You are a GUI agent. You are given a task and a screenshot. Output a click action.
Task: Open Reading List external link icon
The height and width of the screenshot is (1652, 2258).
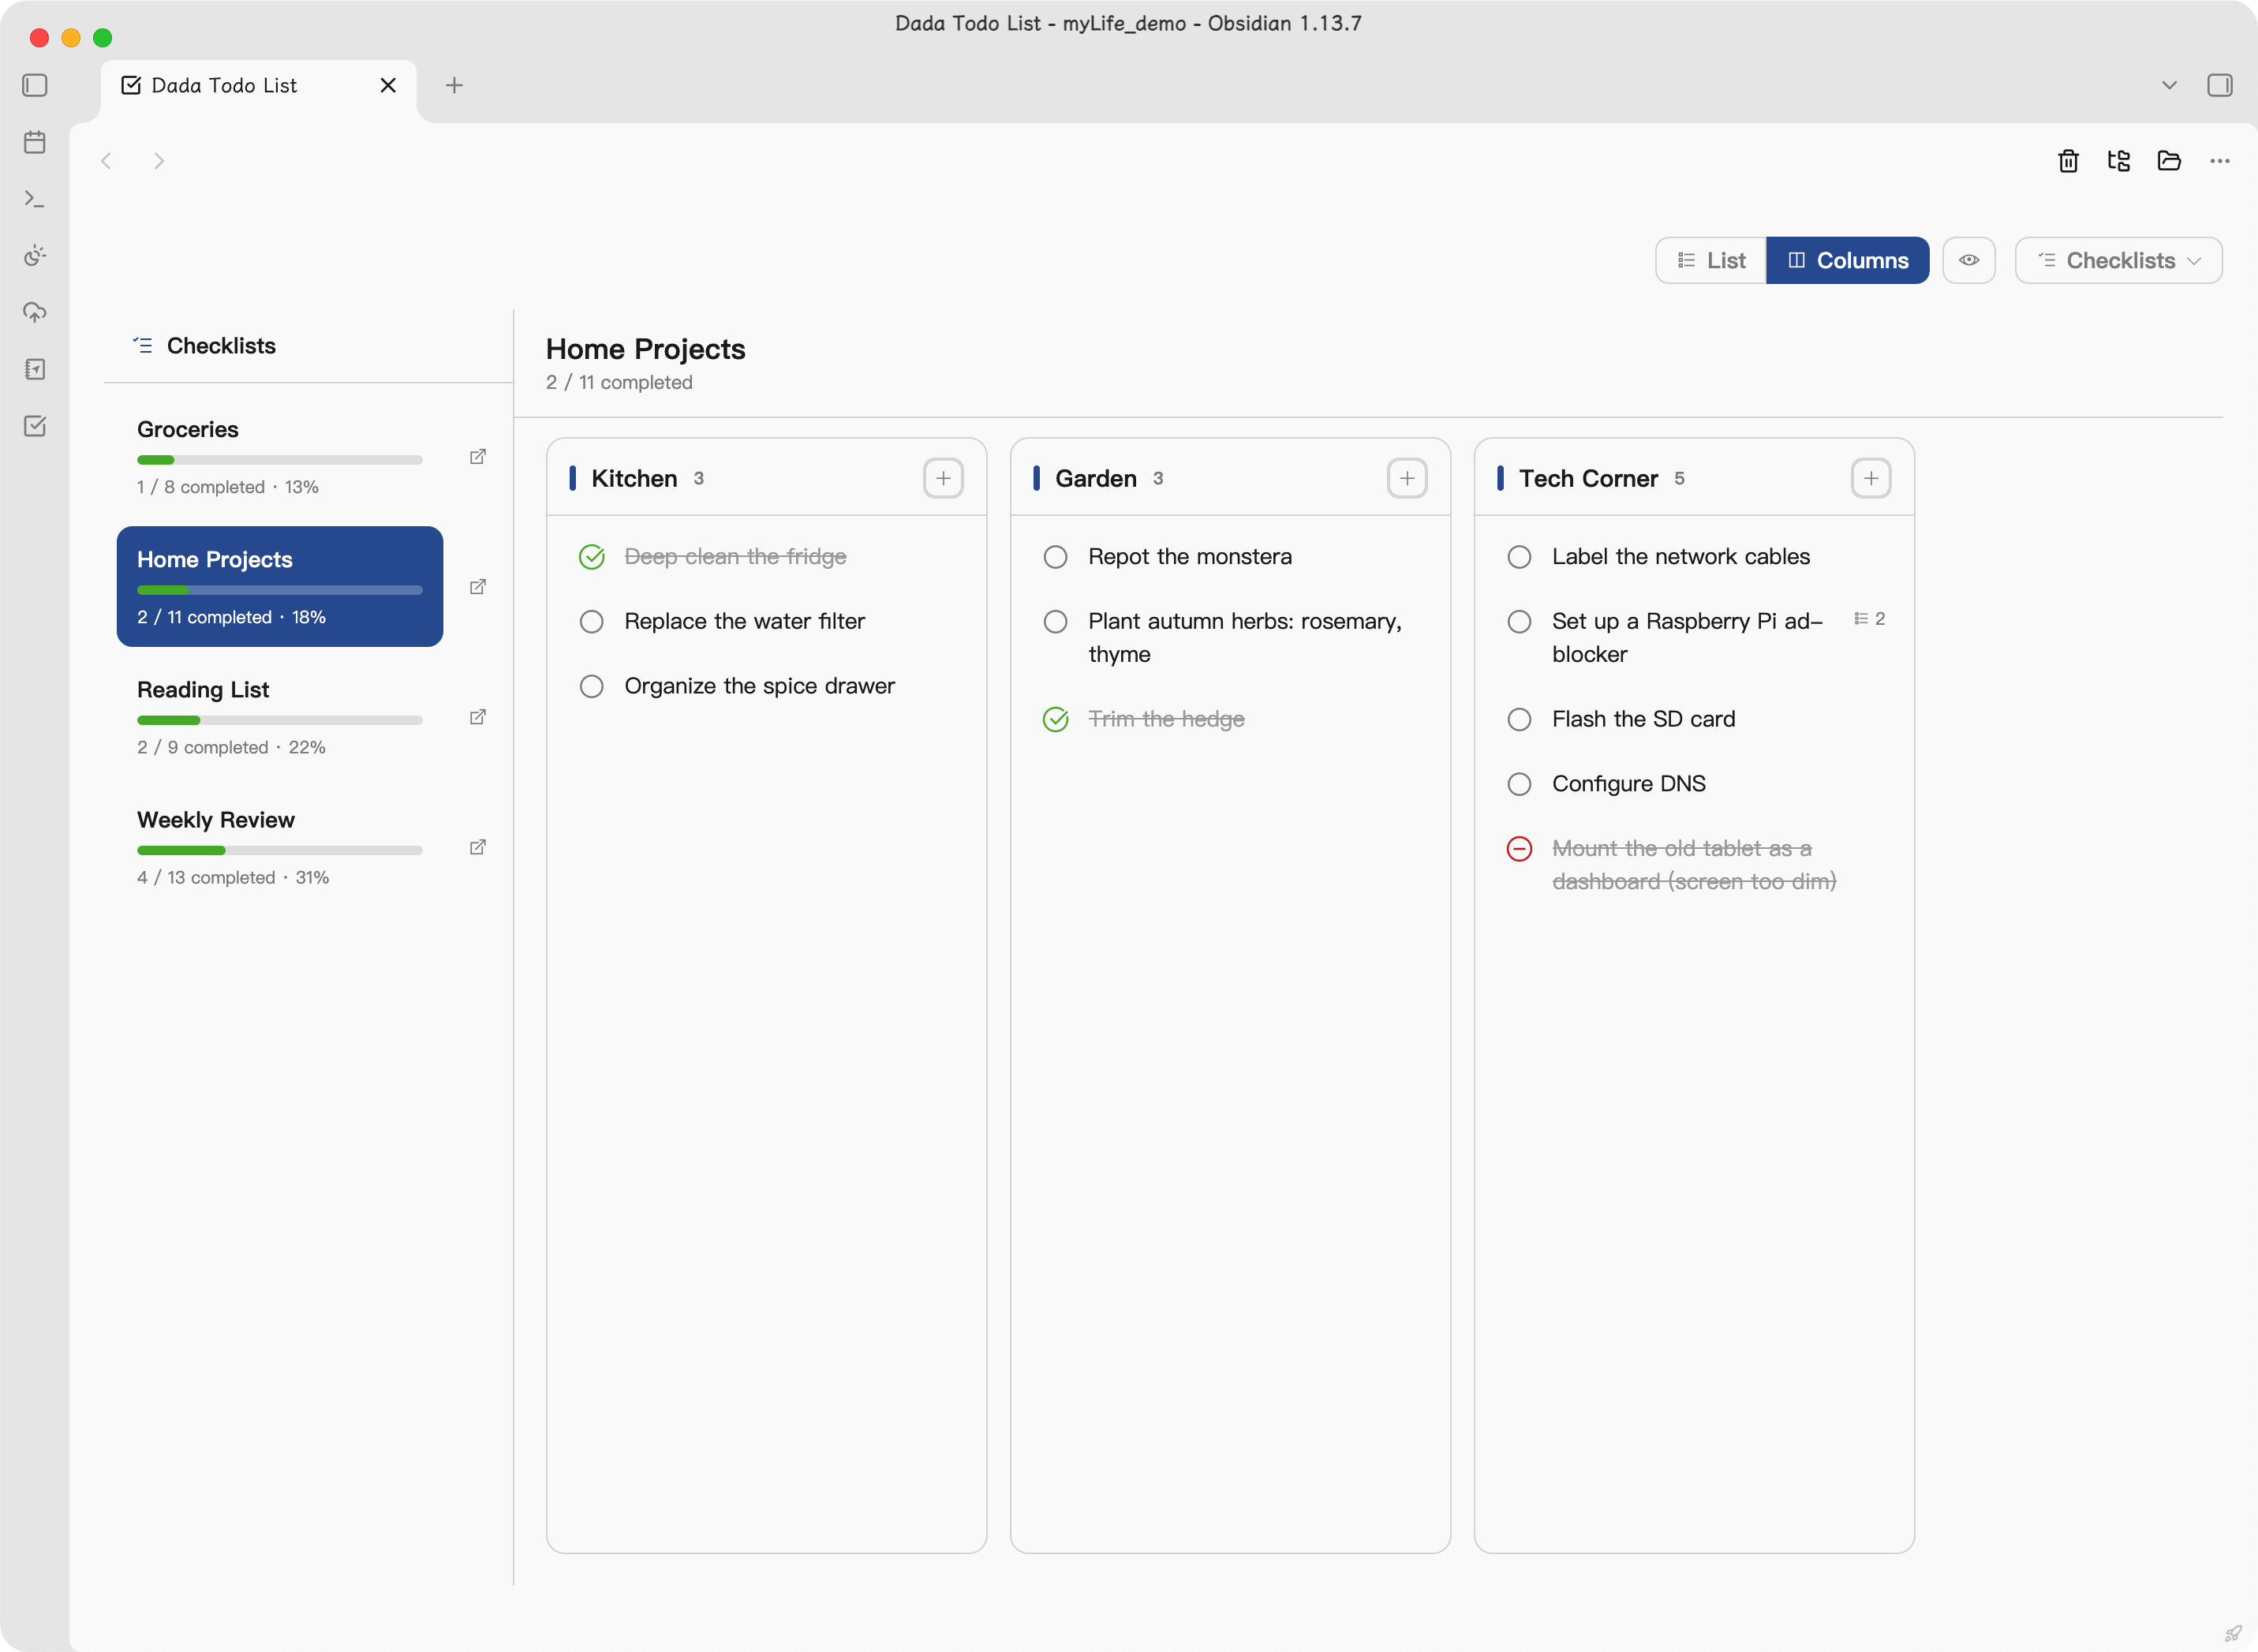pyautogui.click(x=478, y=717)
